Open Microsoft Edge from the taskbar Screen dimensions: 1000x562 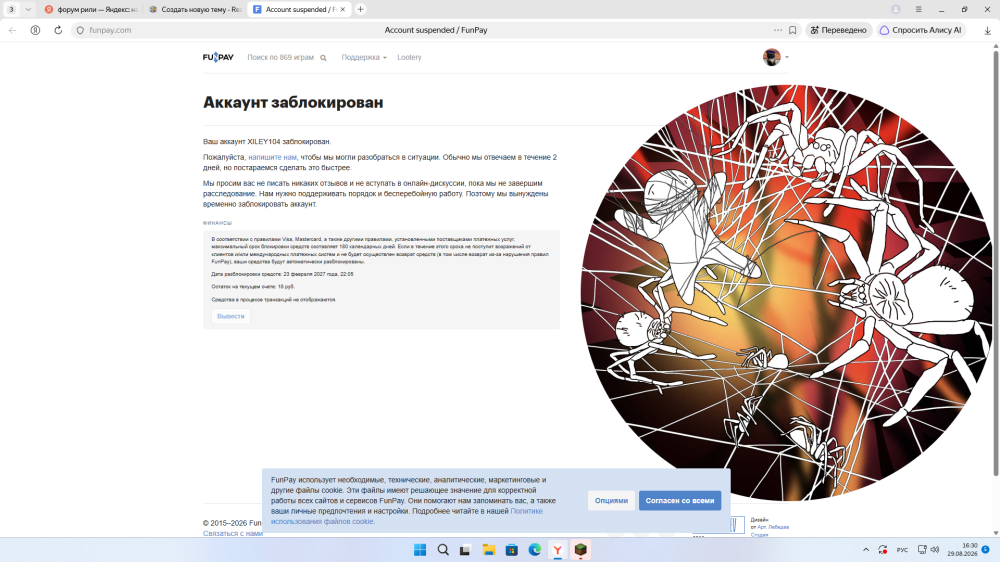pos(534,550)
